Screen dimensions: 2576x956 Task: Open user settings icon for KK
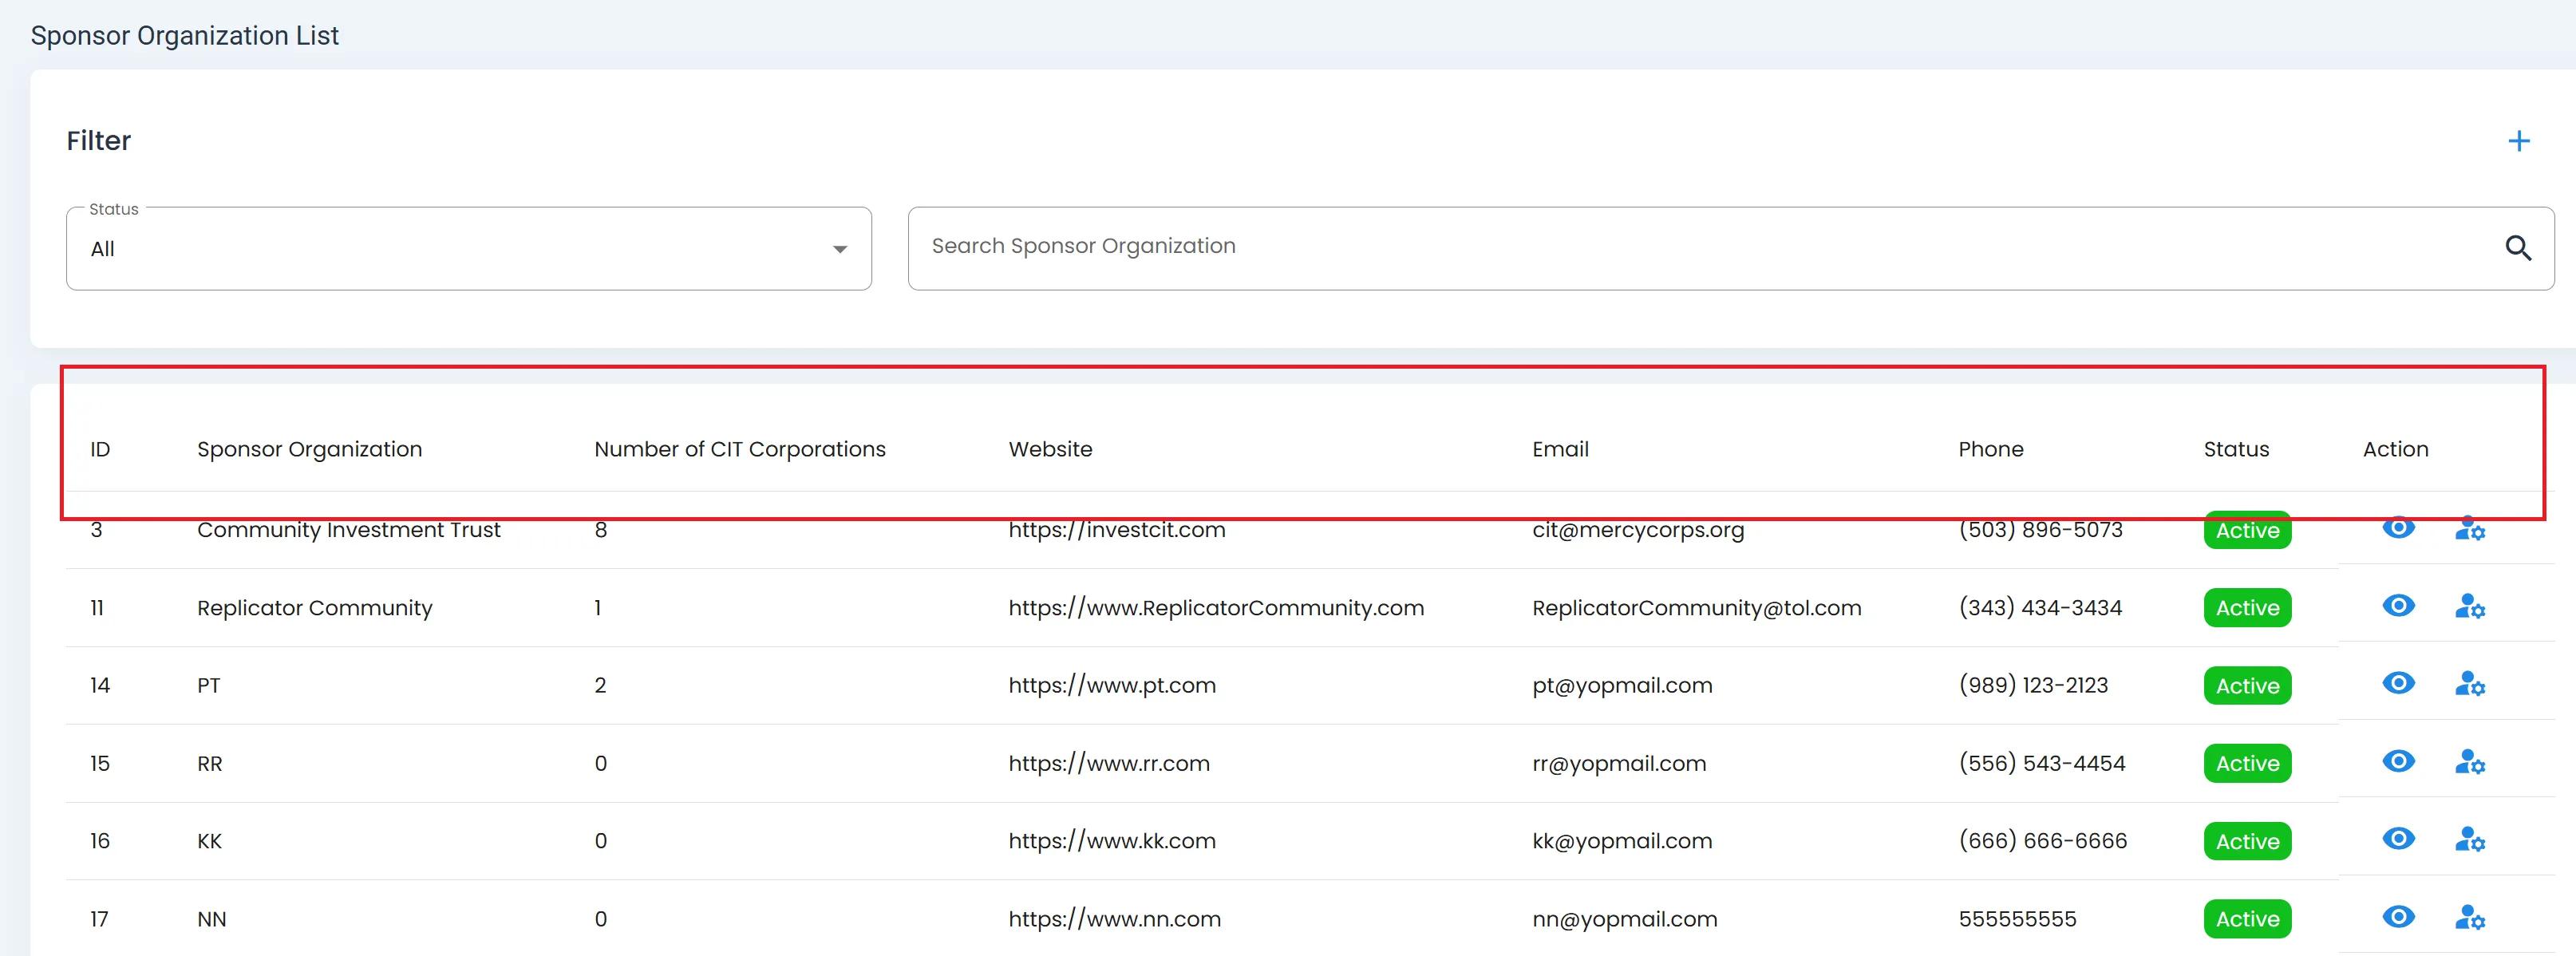click(x=2469, y=840)
